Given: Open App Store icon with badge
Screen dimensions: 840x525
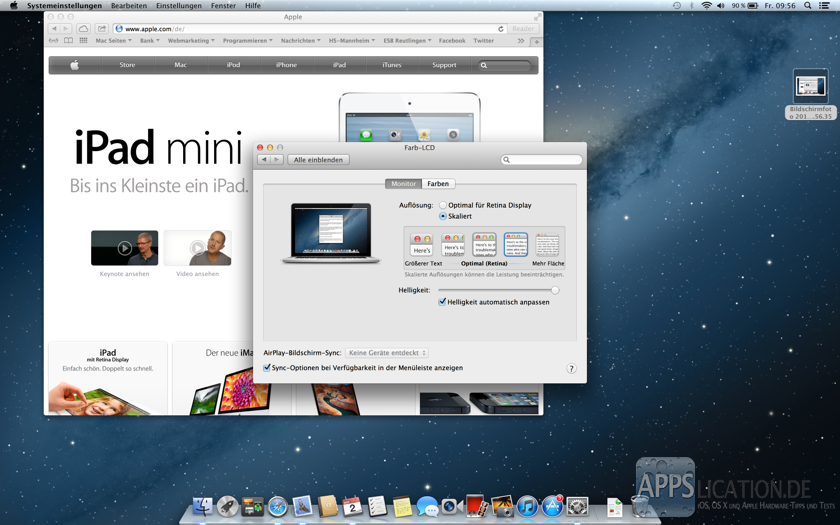Looking at the screenshot, I should click(552, 506).
